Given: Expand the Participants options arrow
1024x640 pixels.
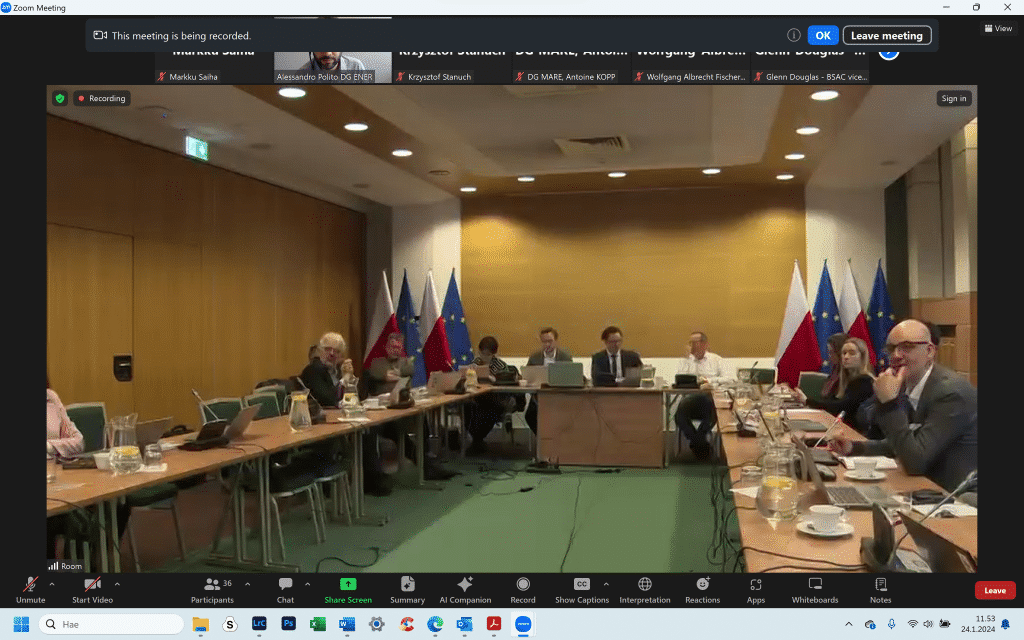Looking at the screenshot, I should tap(248, 584).
